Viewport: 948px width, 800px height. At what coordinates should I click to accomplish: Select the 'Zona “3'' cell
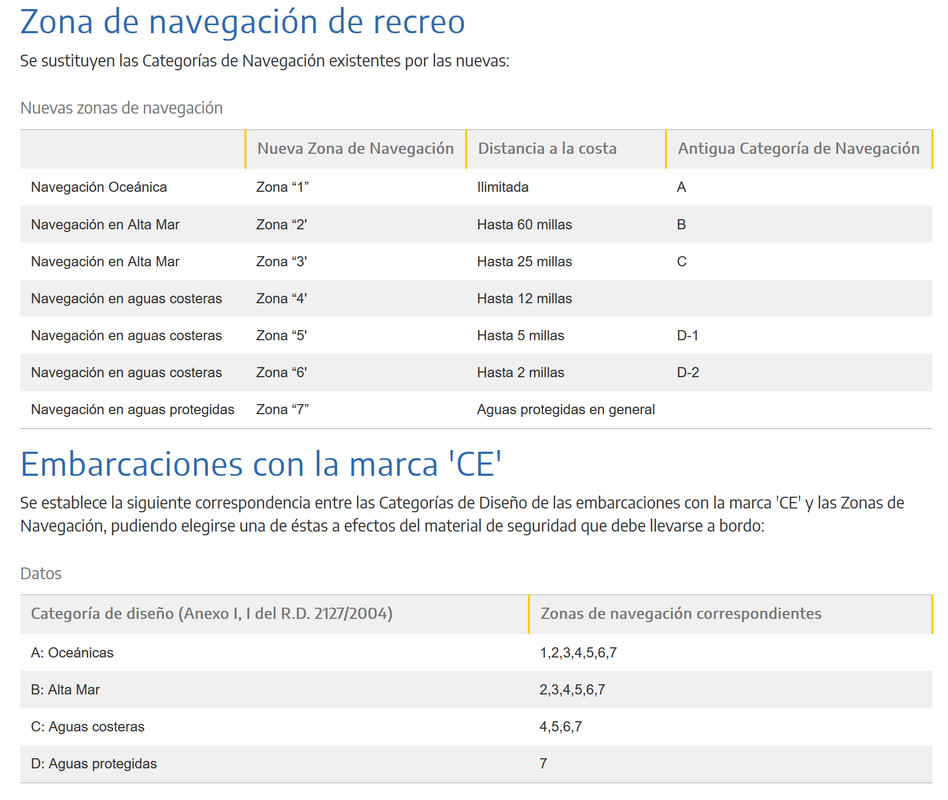point(281,261)
